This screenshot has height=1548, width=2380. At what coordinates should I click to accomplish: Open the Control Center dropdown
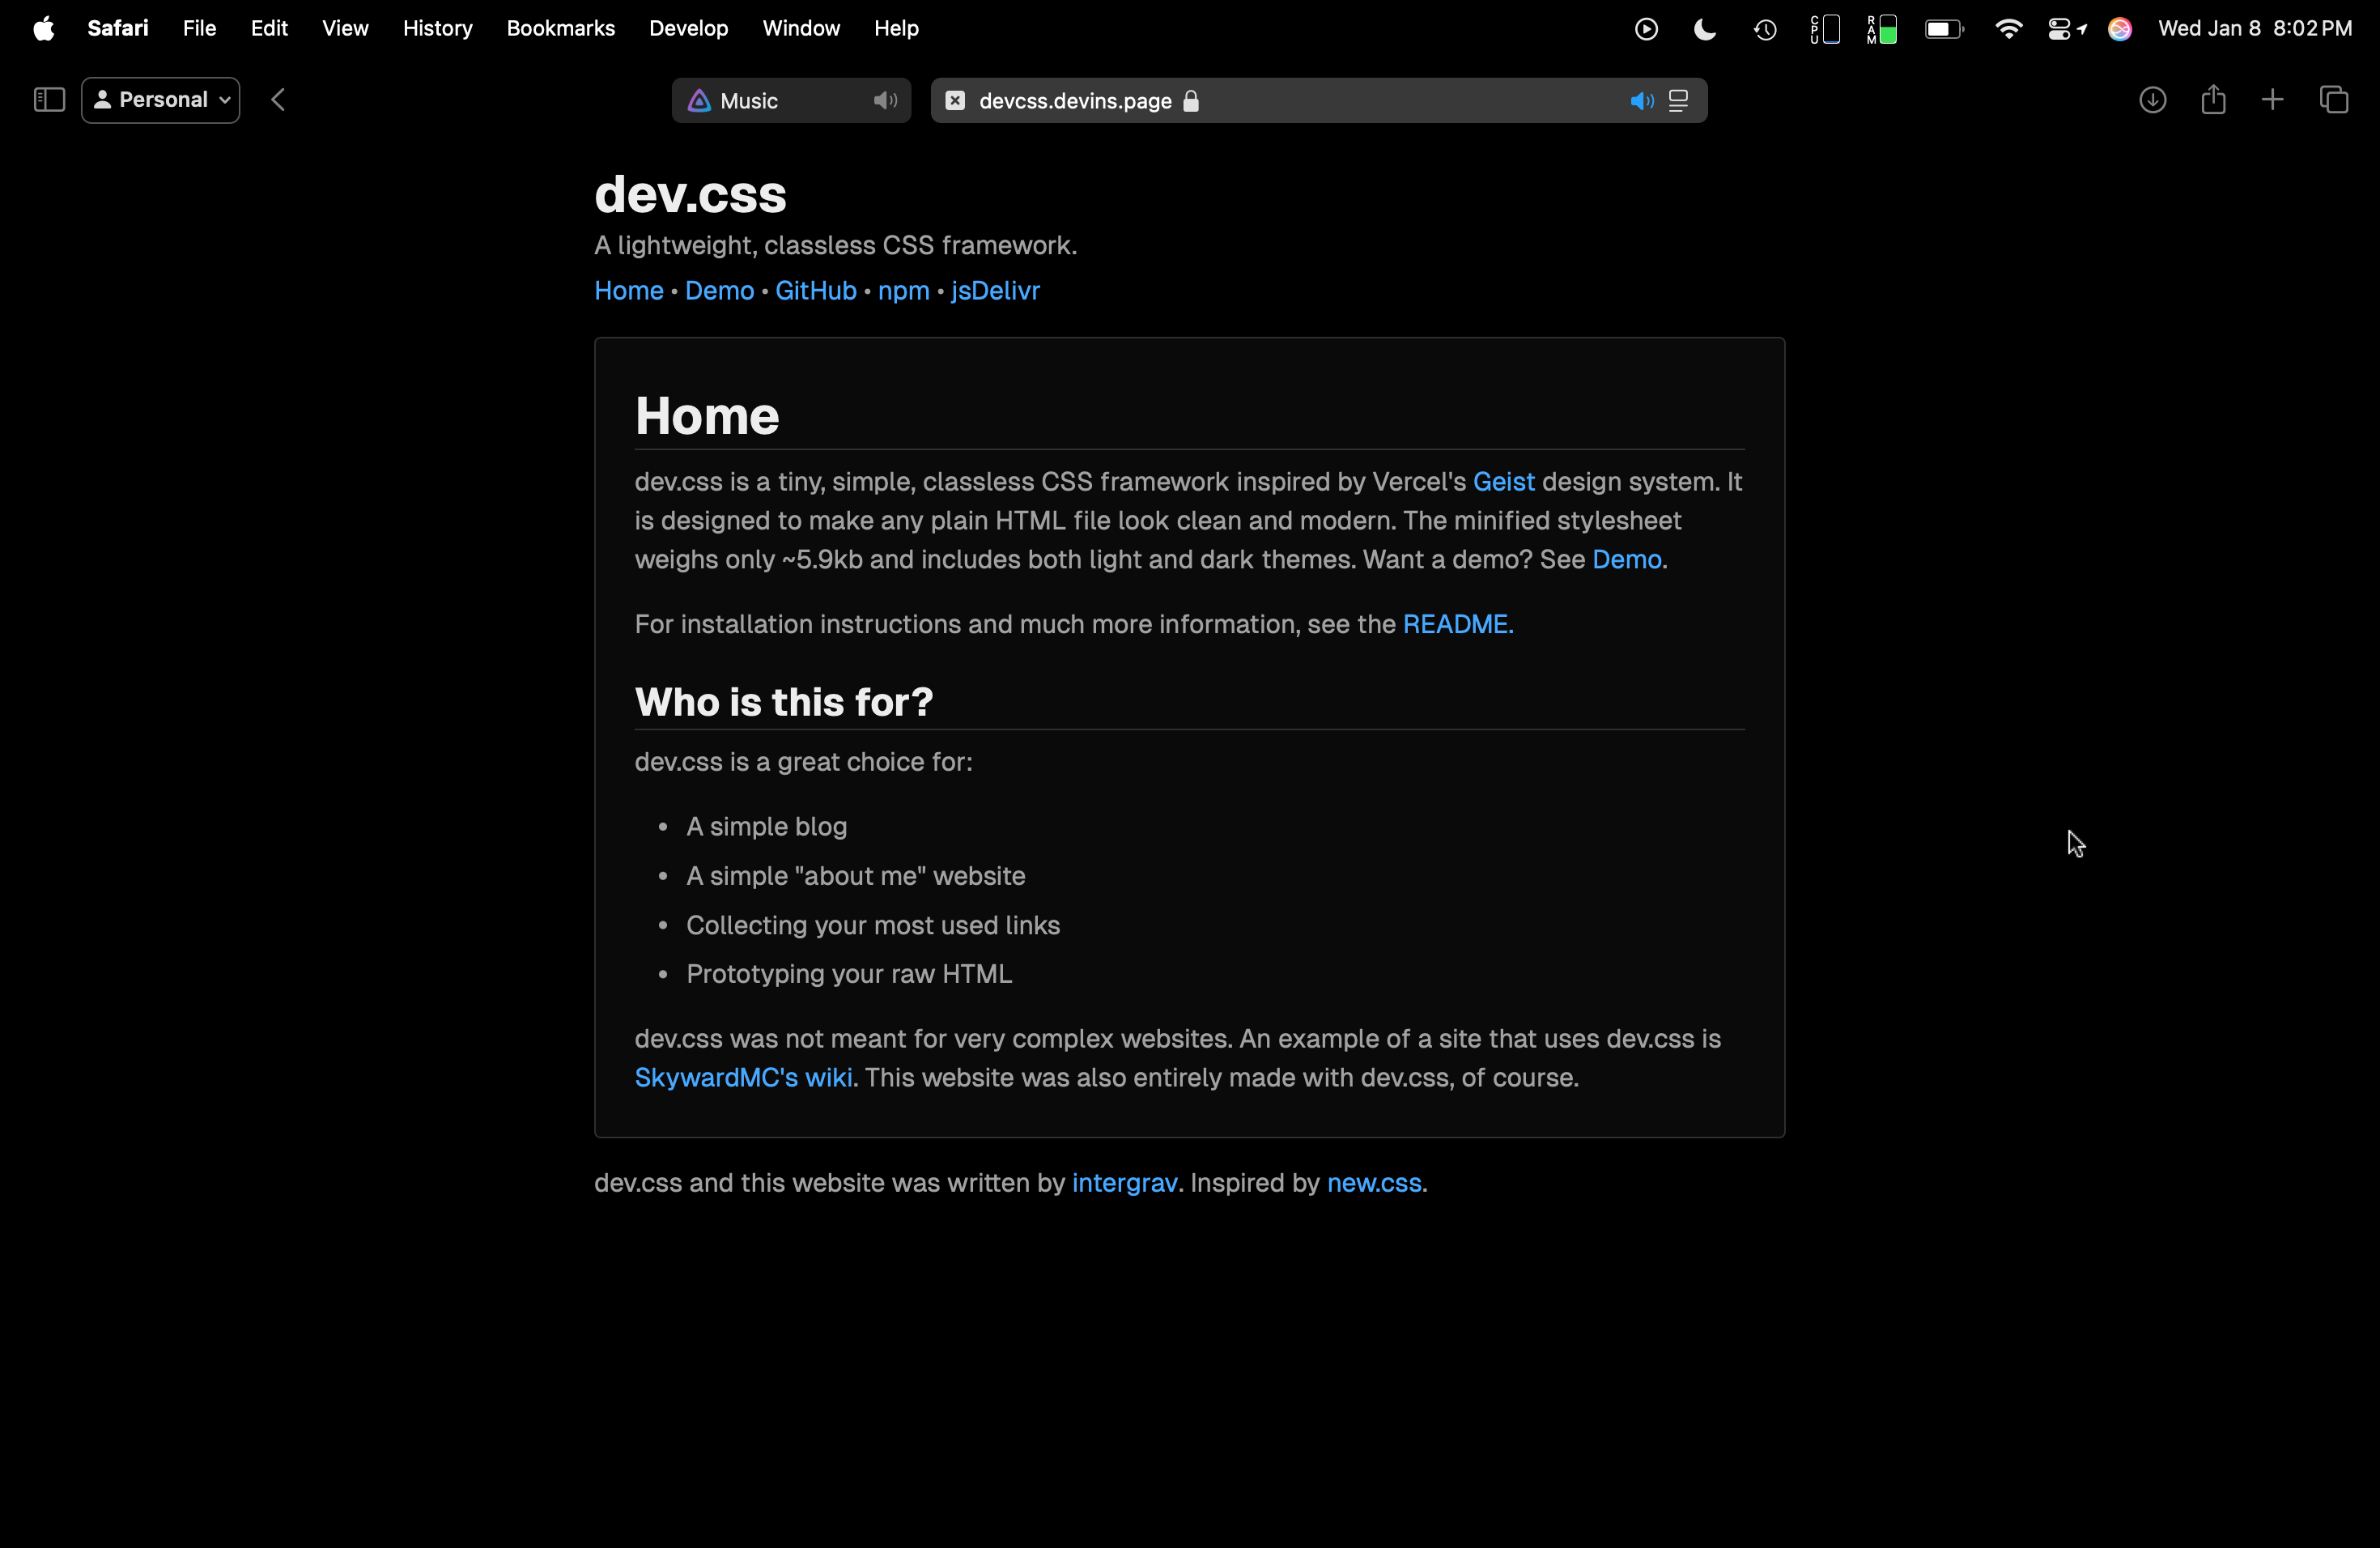[x=2066, y=29]
